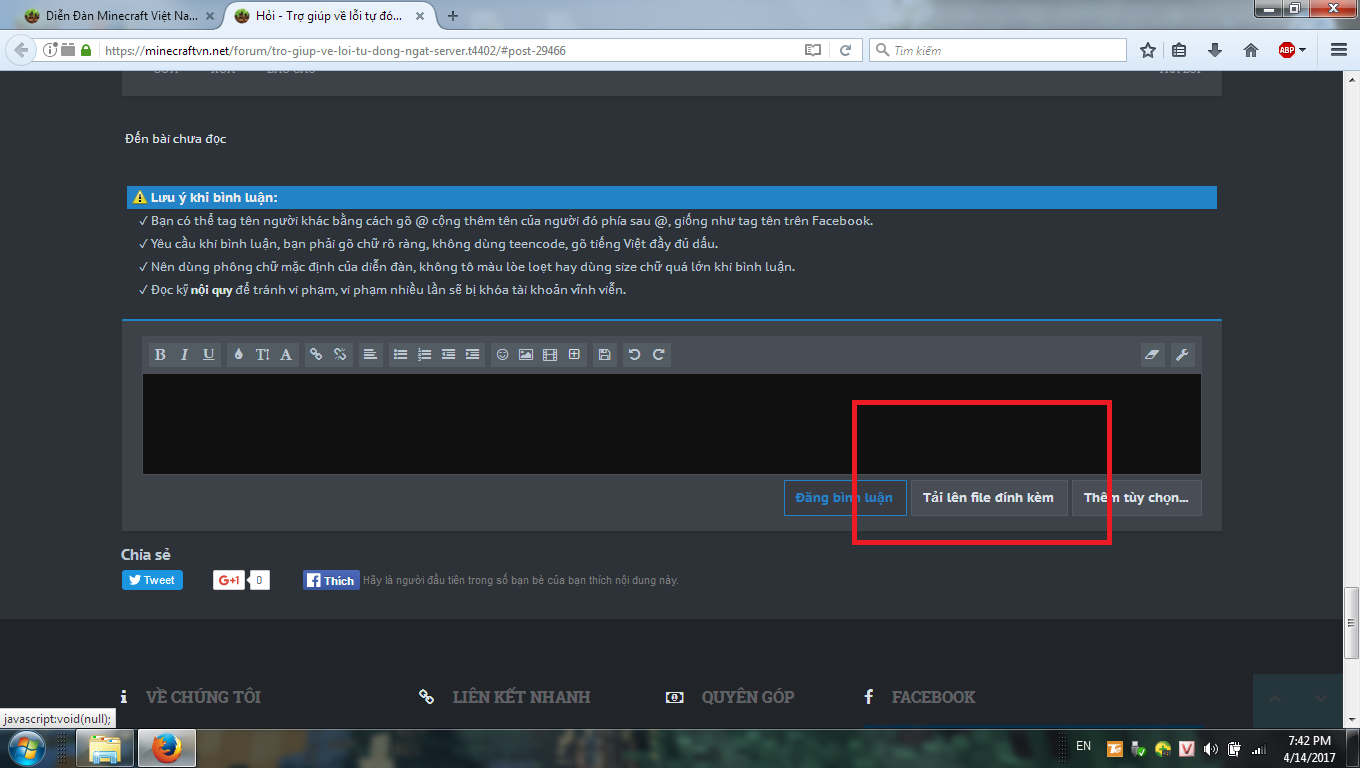Image resolution: width=1360 pixels, height=768 pixels.
Task: Open Thêm tùy chọn... options
Action: pyautogui.click(x=1136, y=498)
